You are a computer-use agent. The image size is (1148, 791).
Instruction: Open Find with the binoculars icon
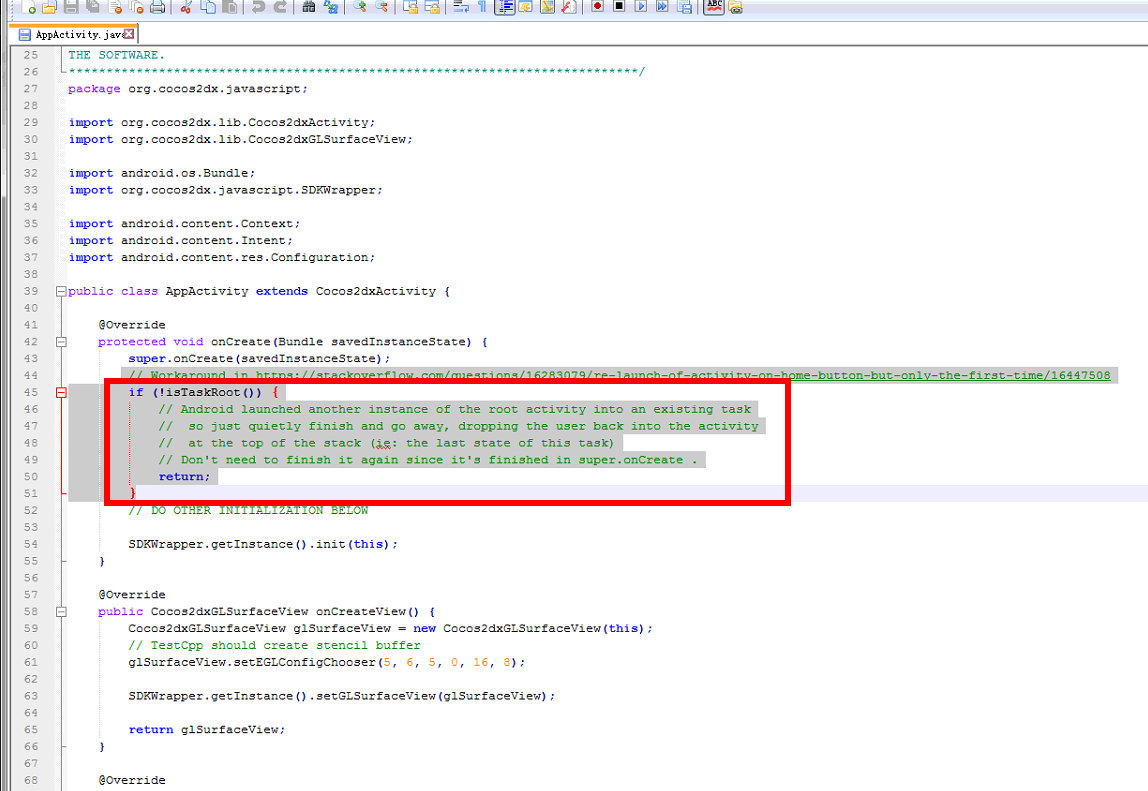tap(308, 7)
